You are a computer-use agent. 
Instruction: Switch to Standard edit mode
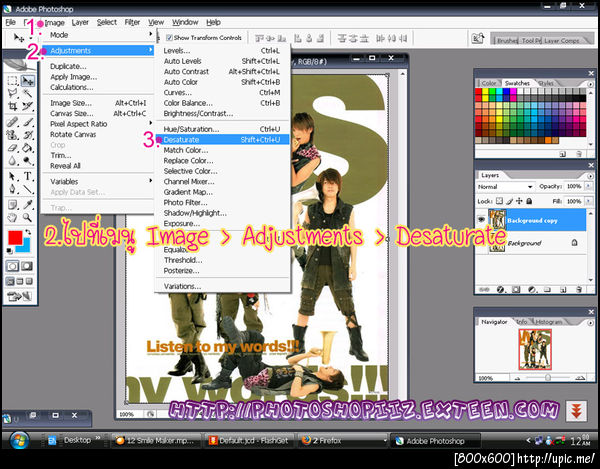pos(12,266)
